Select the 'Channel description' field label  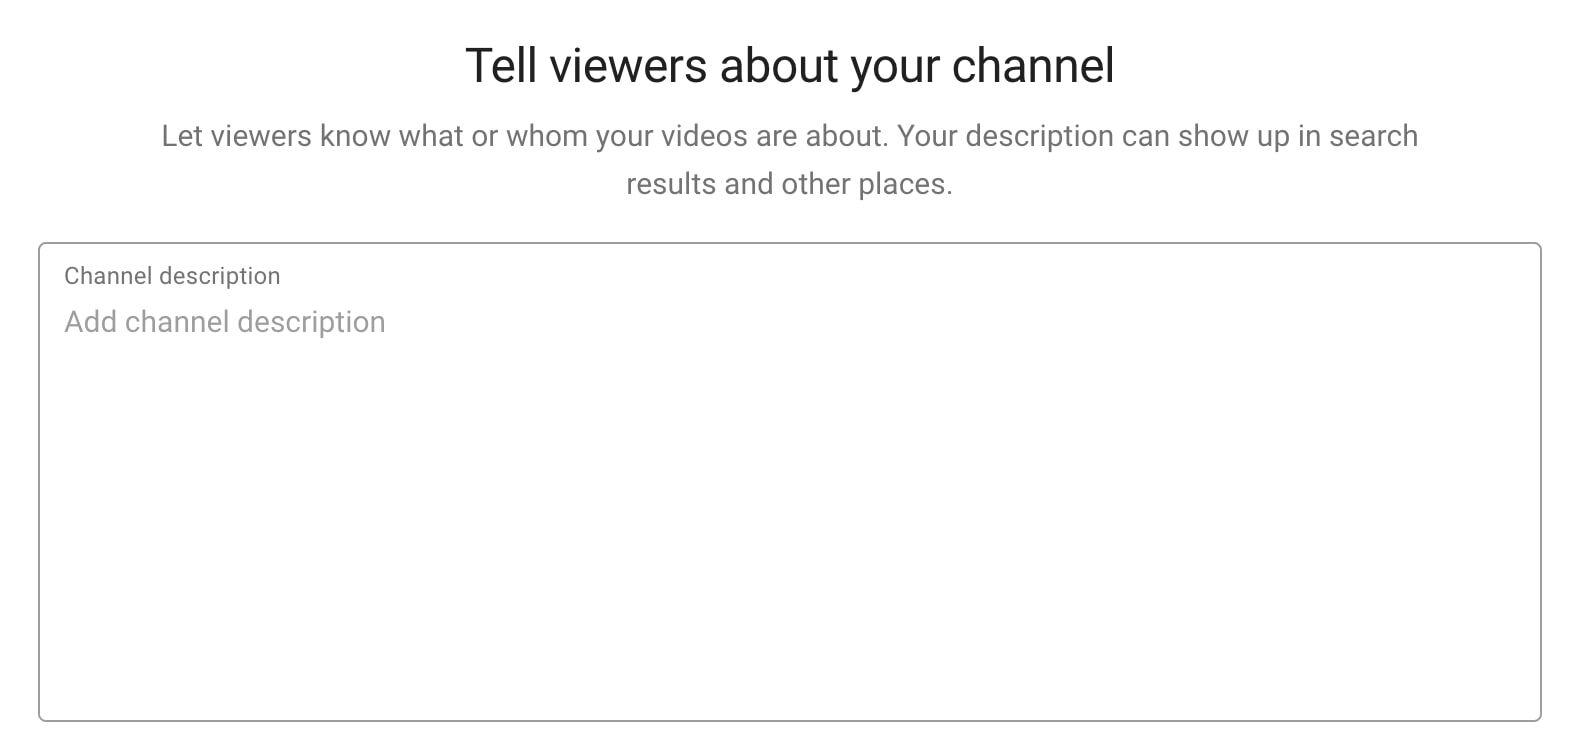[172, 276]
